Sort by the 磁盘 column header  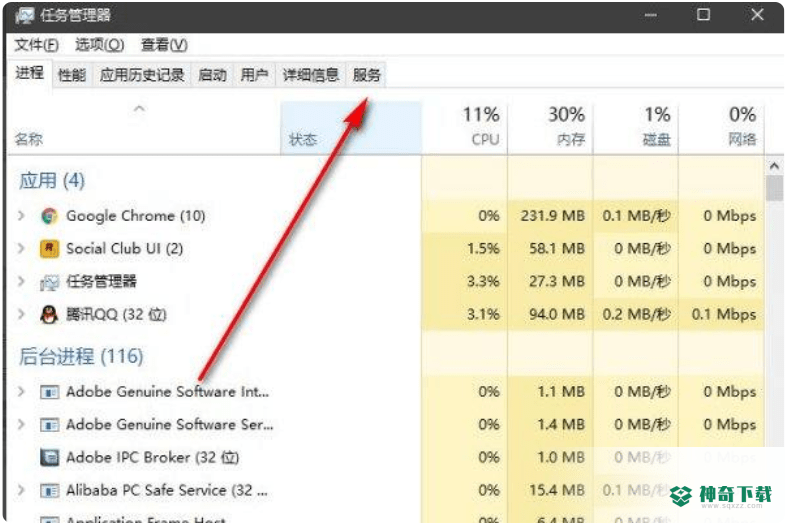(635, 128)
